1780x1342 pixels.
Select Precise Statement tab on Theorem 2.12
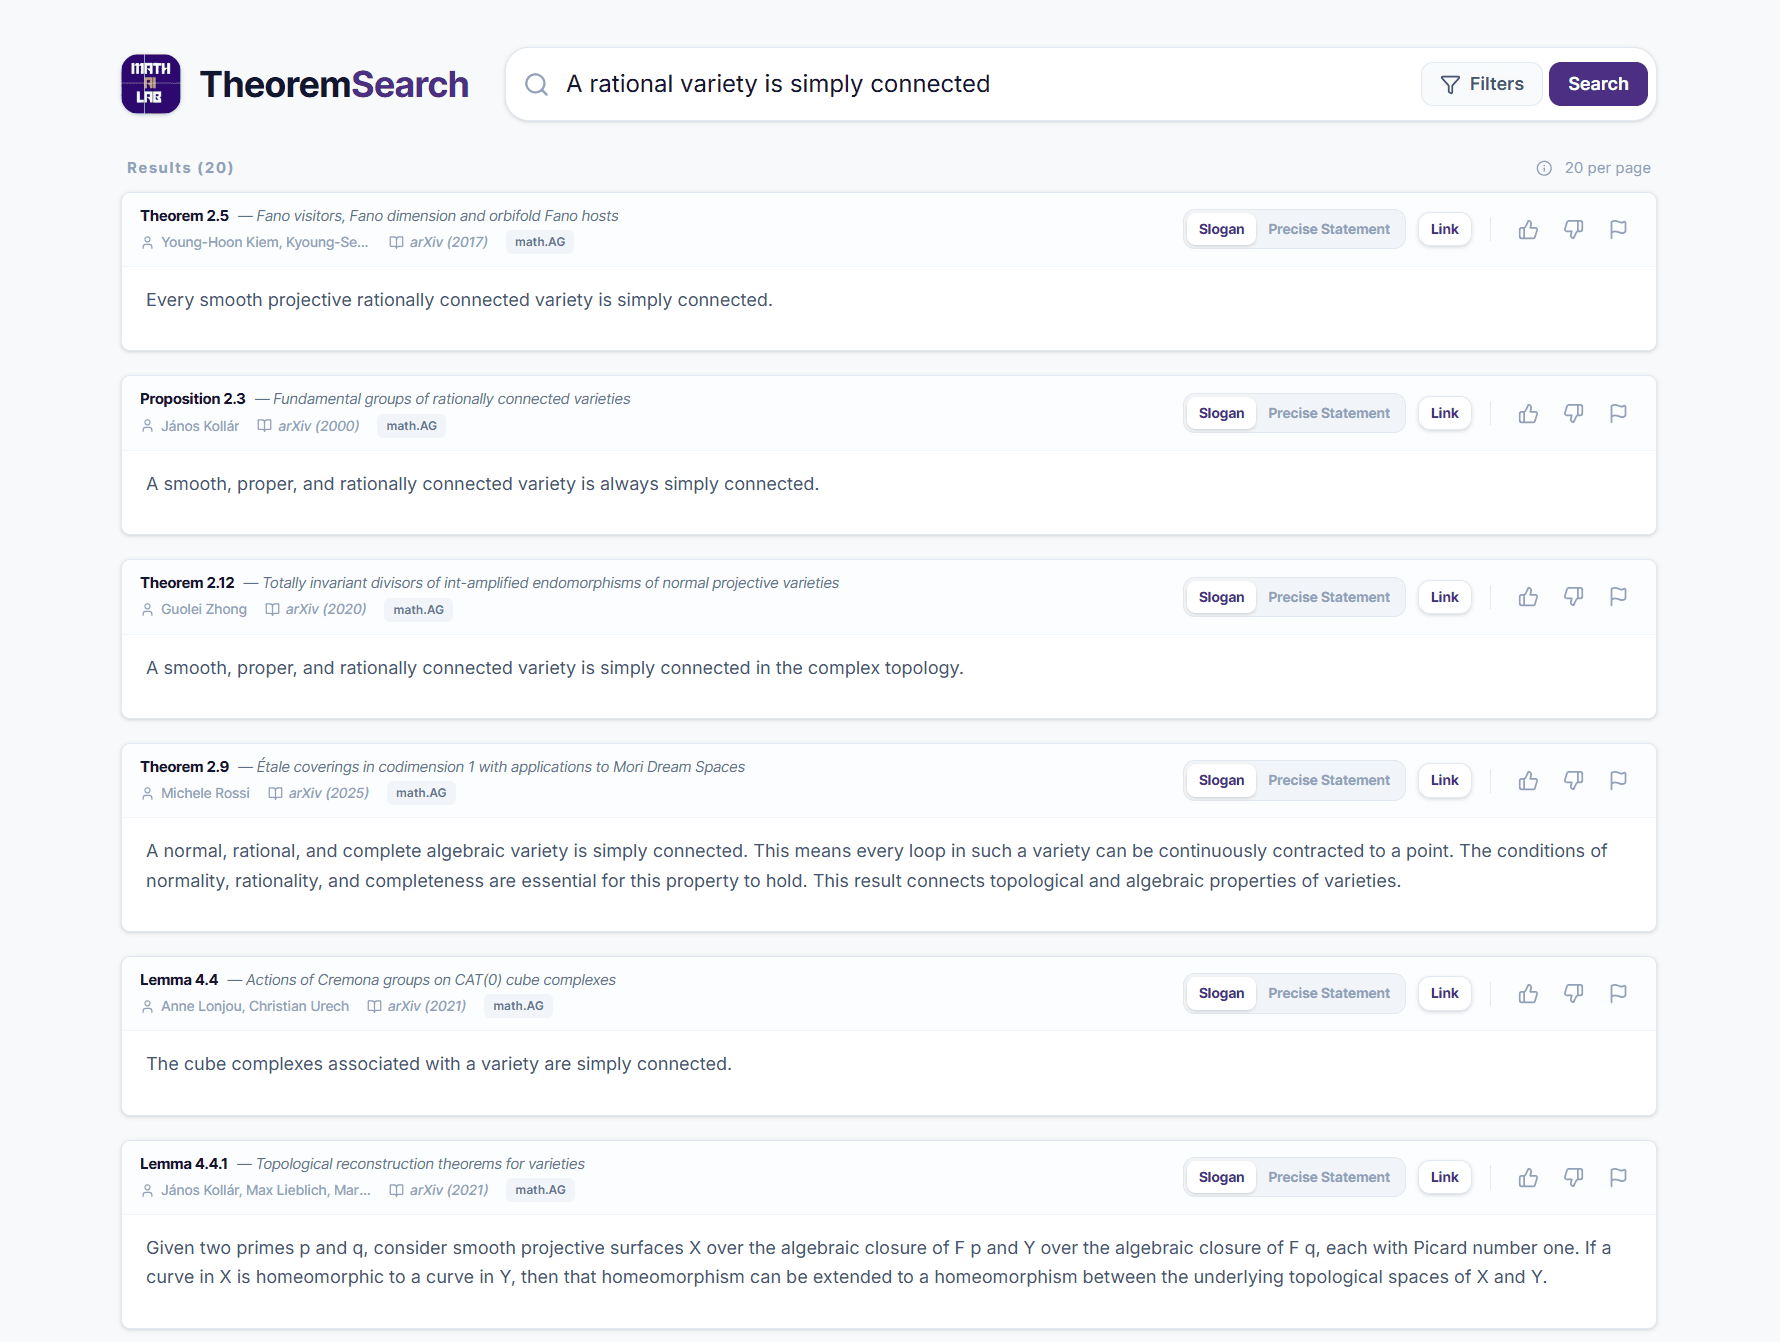point(1329,596)
